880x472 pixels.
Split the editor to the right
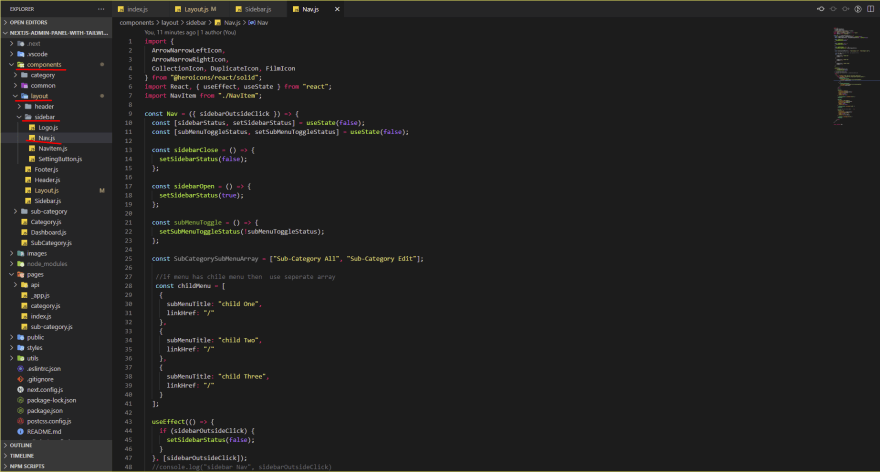(870, 9)
